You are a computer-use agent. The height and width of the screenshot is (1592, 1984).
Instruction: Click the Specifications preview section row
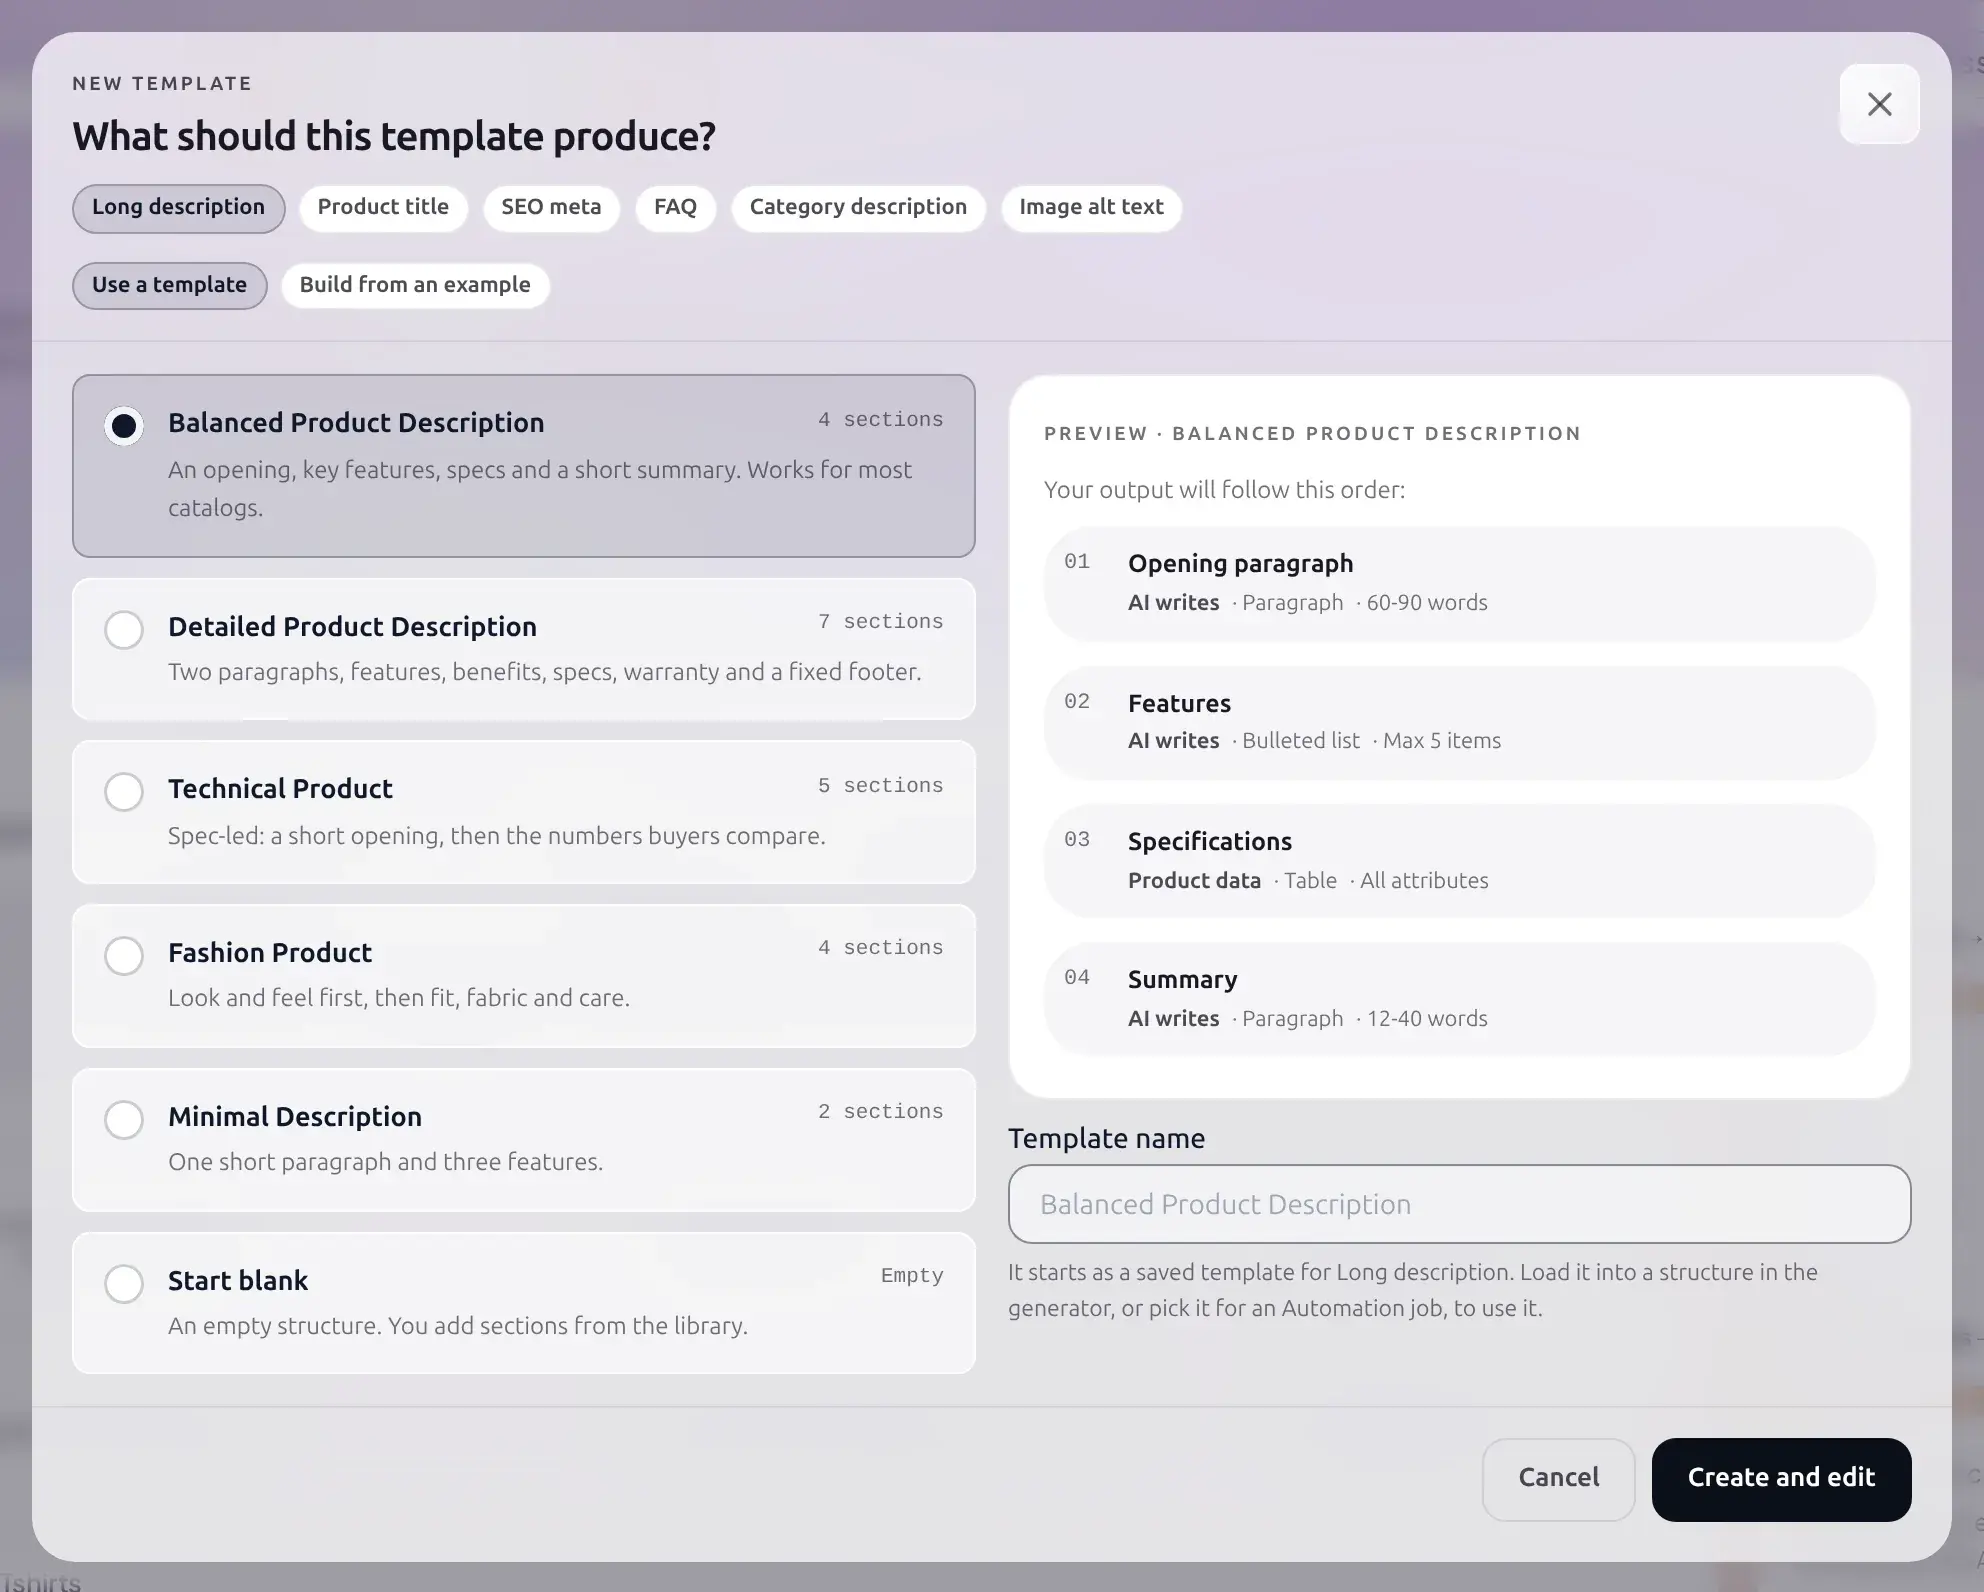1459,861
